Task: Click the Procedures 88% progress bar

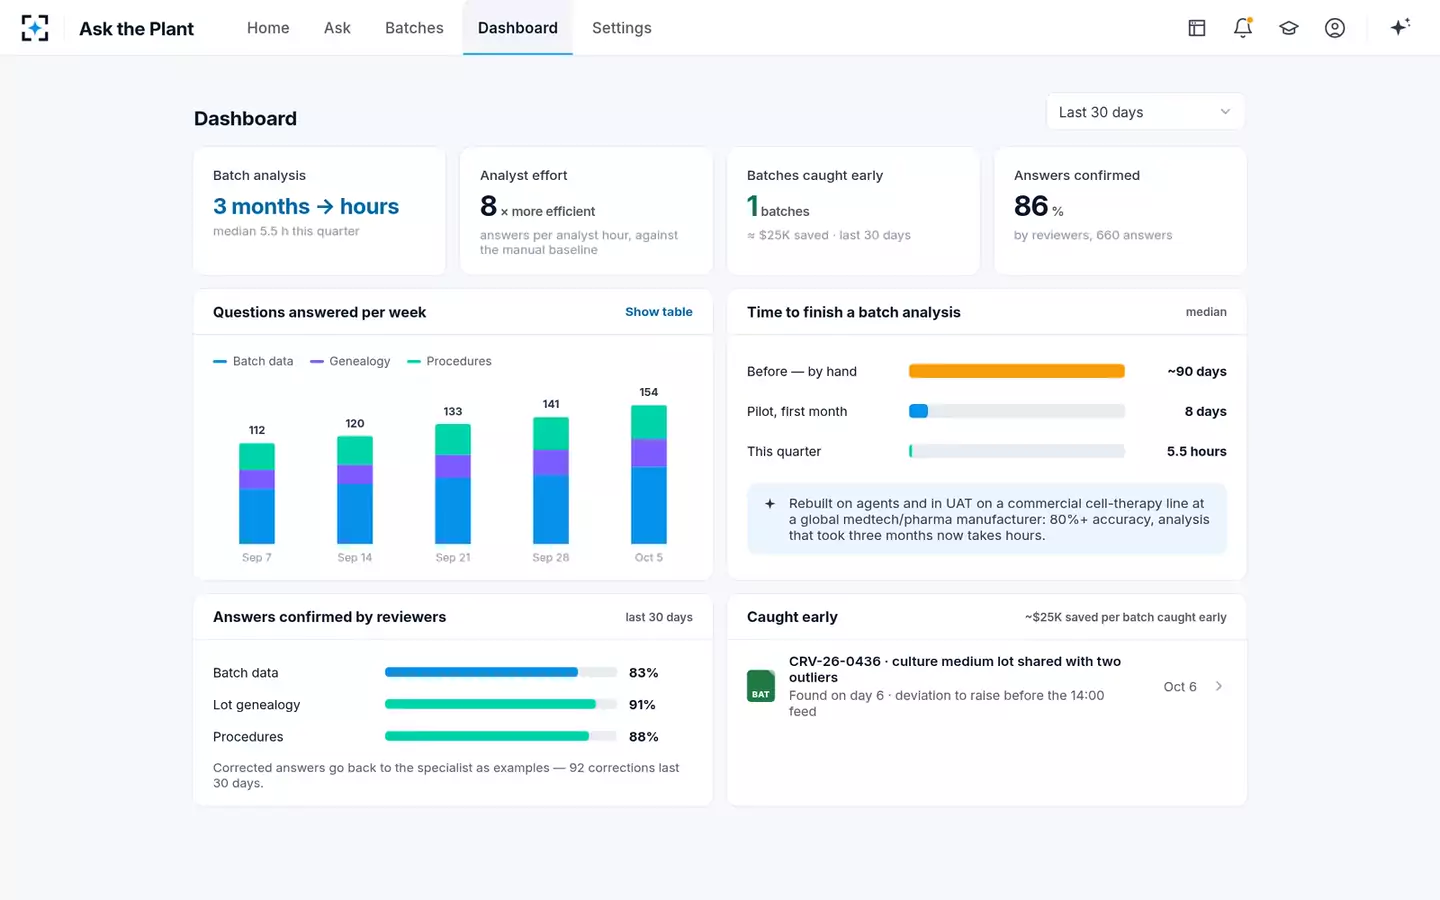Action: 501,736
